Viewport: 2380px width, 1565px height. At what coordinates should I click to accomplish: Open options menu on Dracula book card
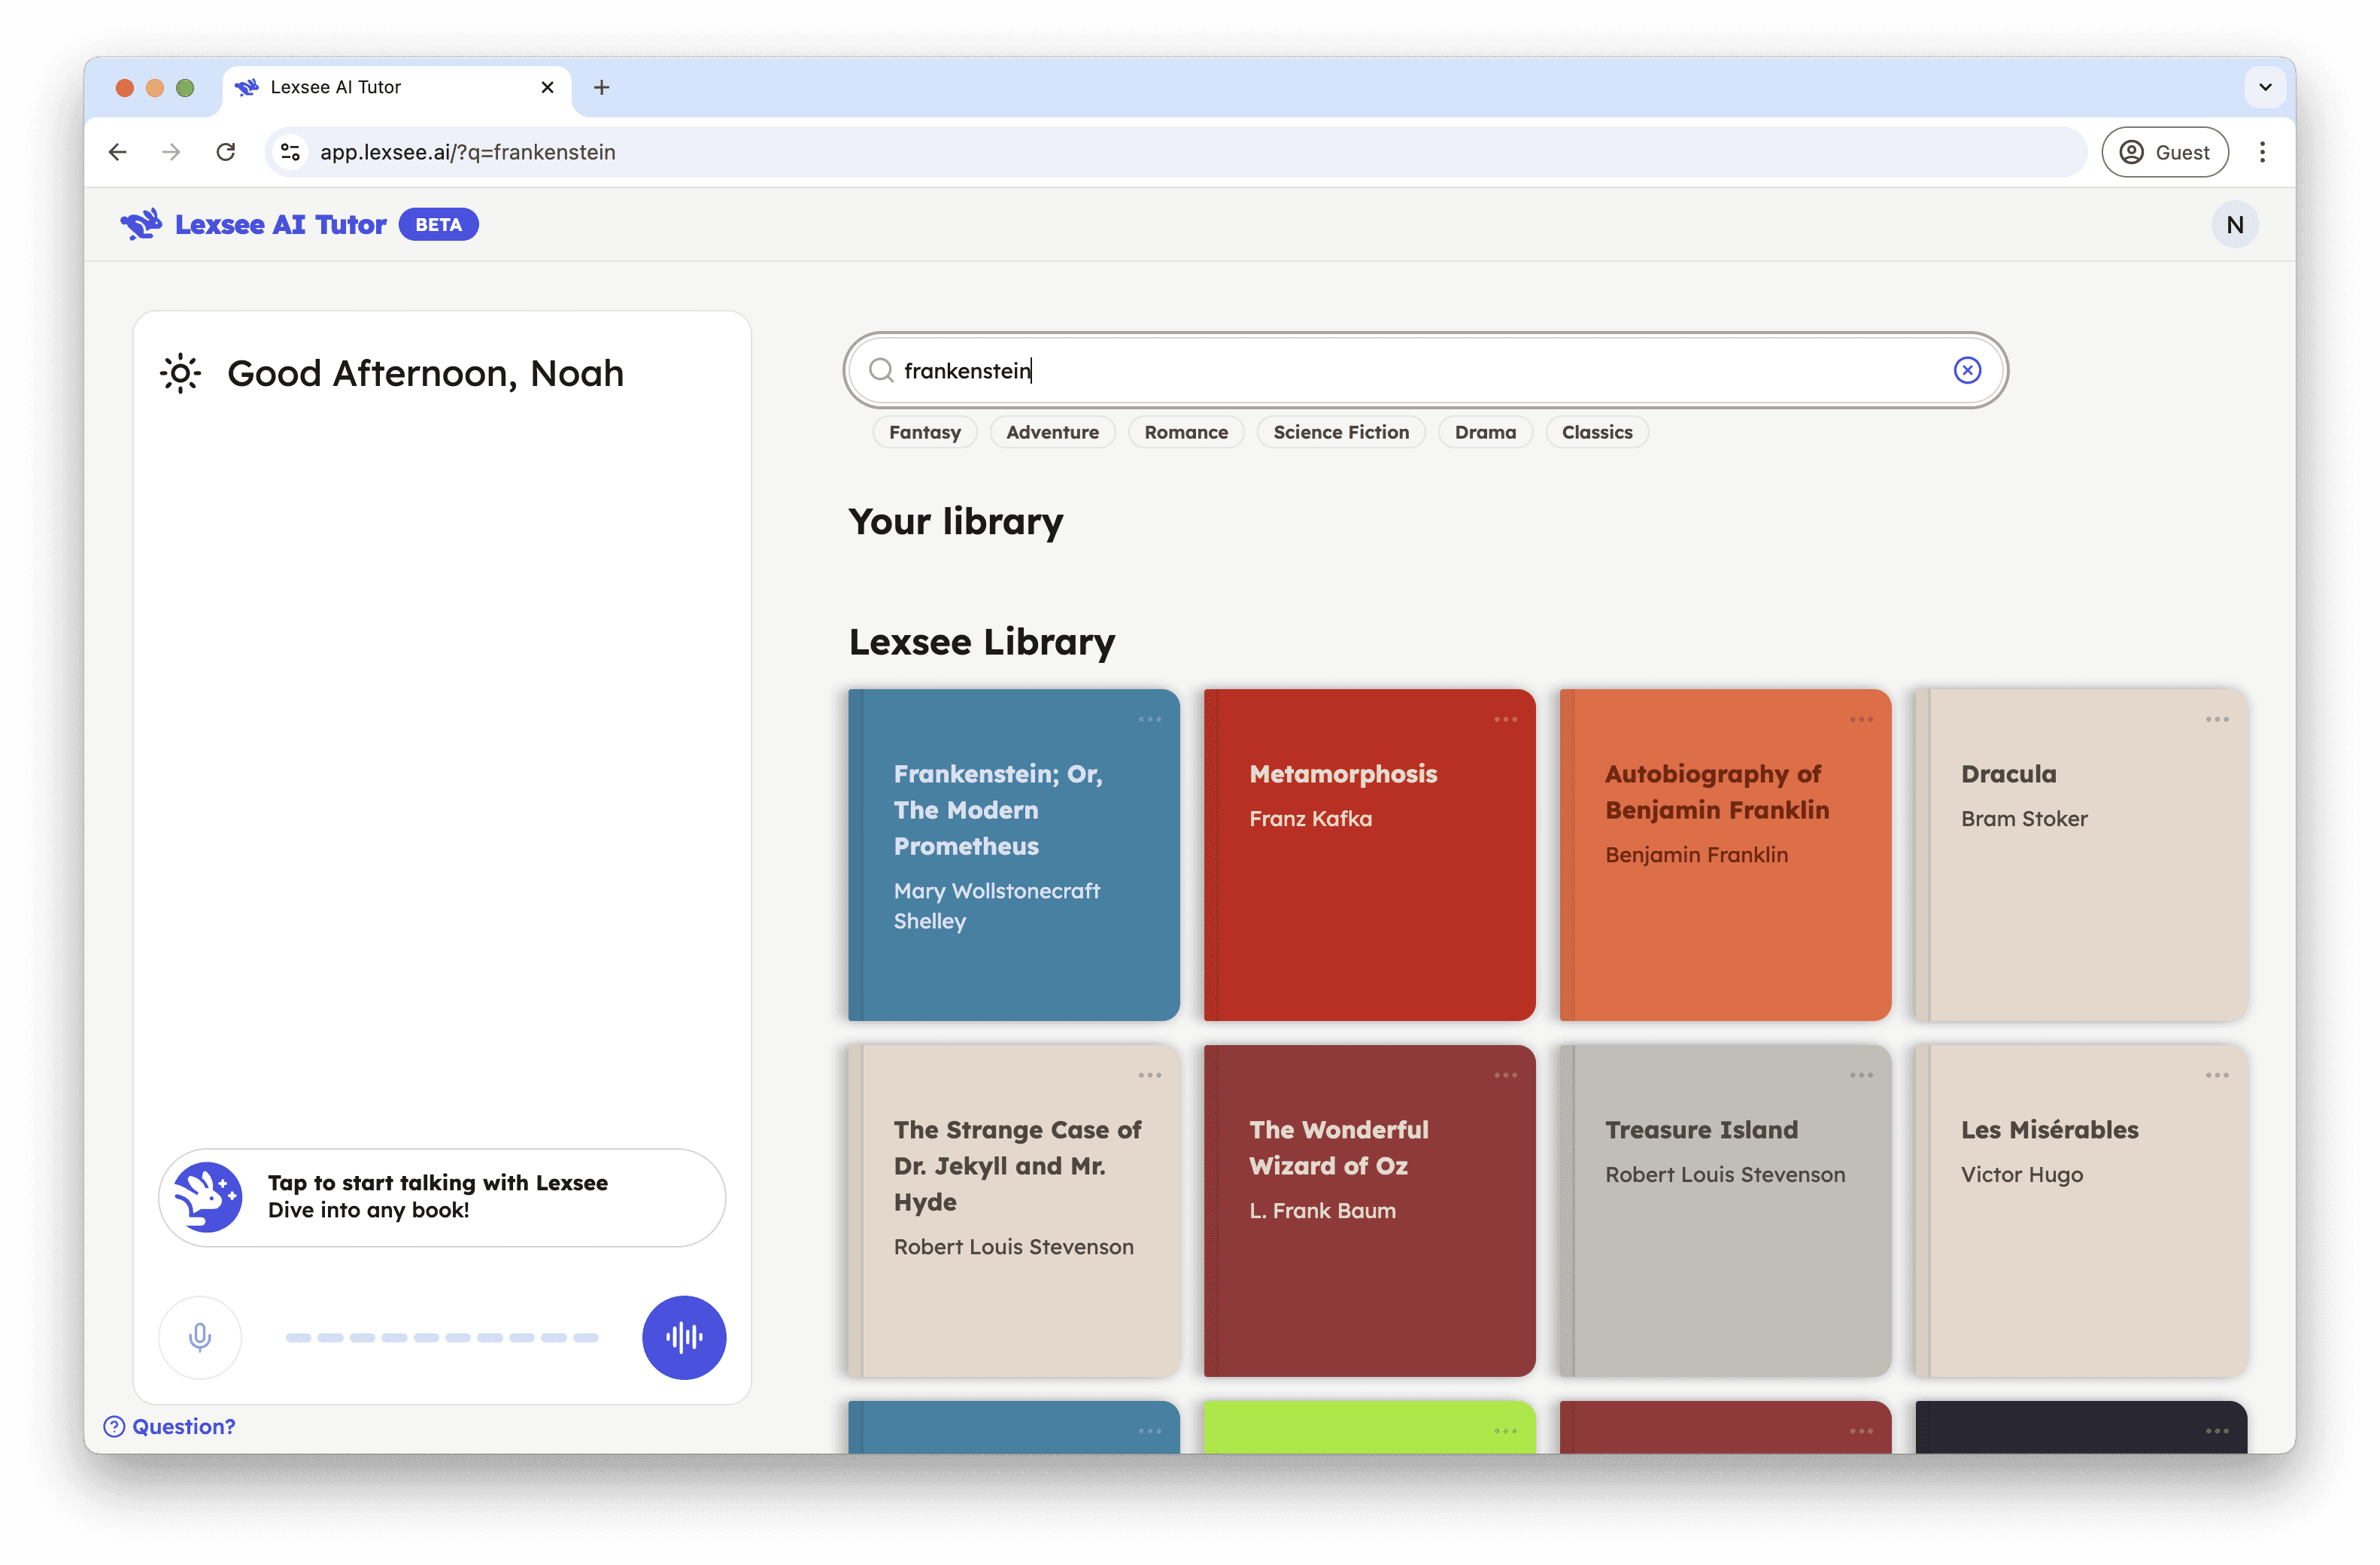tap(2216, 720)
